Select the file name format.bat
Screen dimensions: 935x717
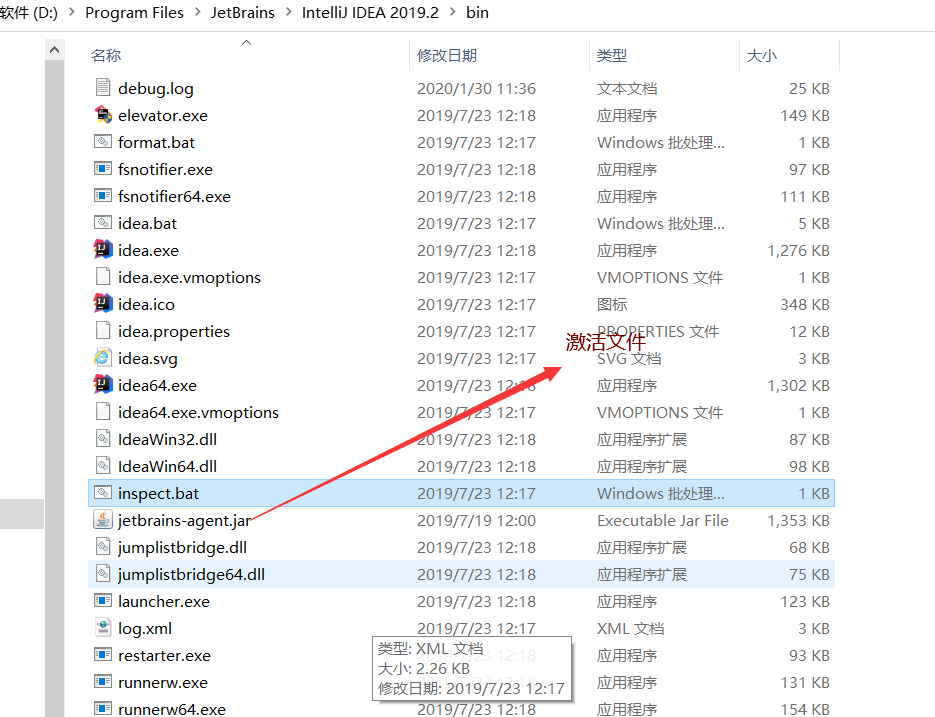point(156,143)
